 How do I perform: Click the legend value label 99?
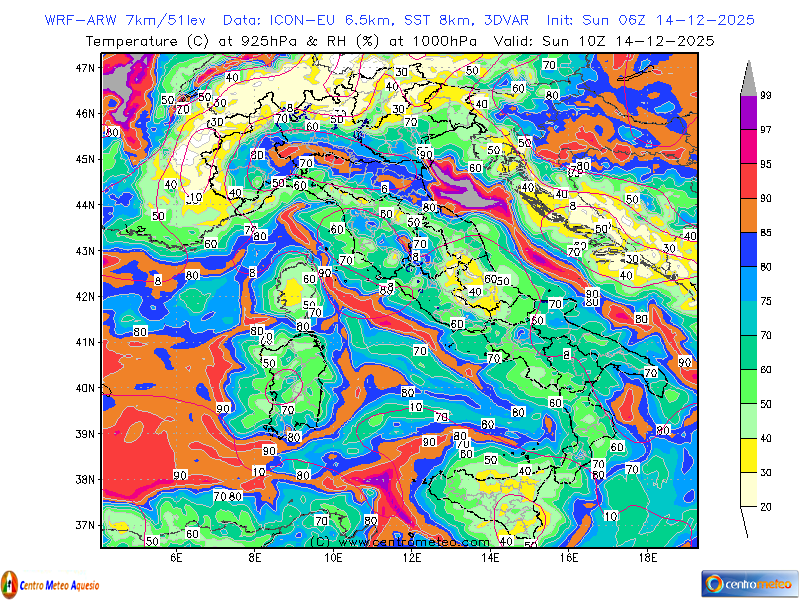pyautogui.click(x=766, y=95)
